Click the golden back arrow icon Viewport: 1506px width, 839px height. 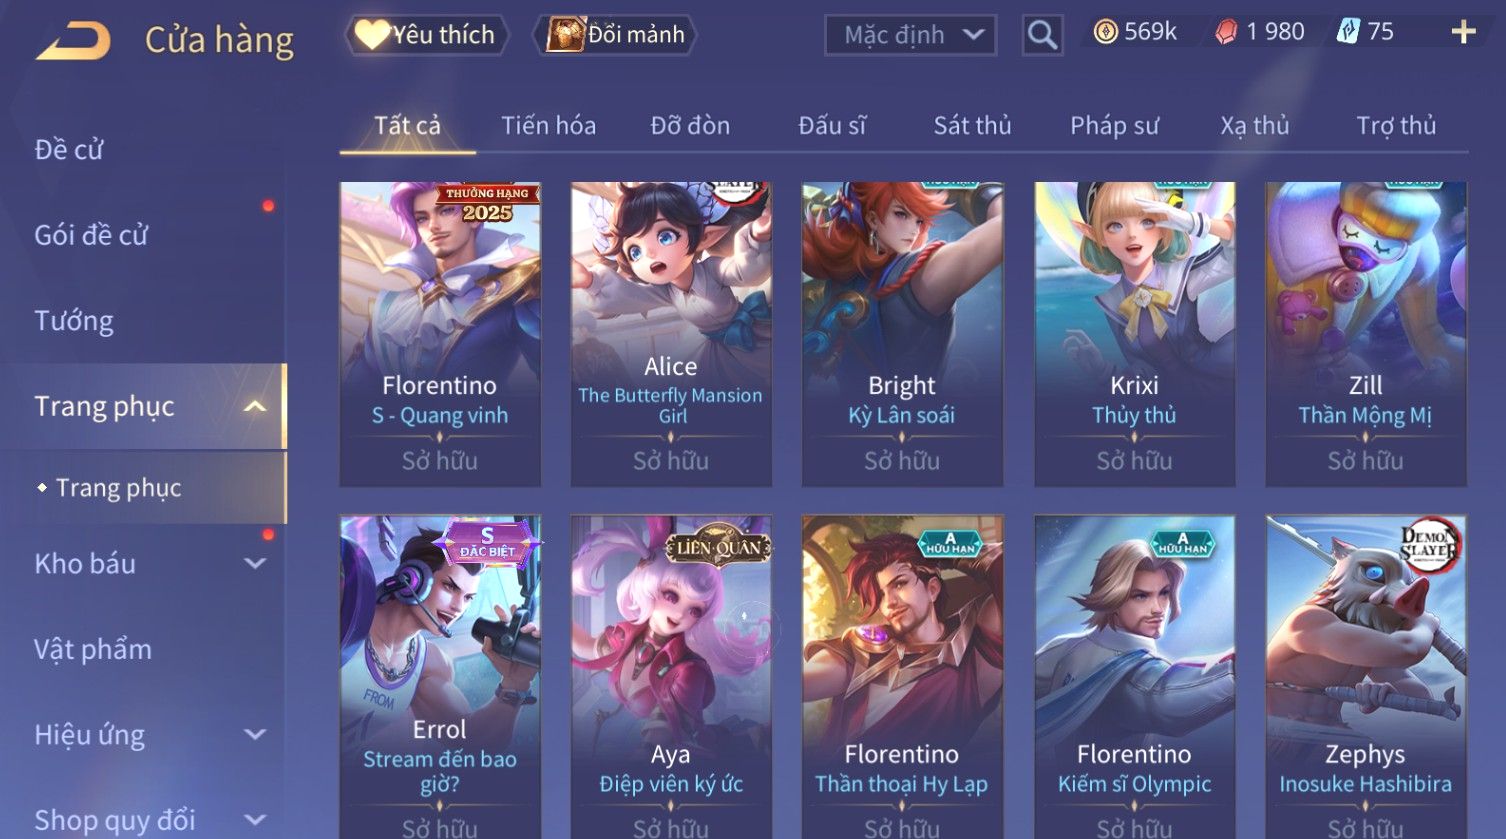pos(74,40)
